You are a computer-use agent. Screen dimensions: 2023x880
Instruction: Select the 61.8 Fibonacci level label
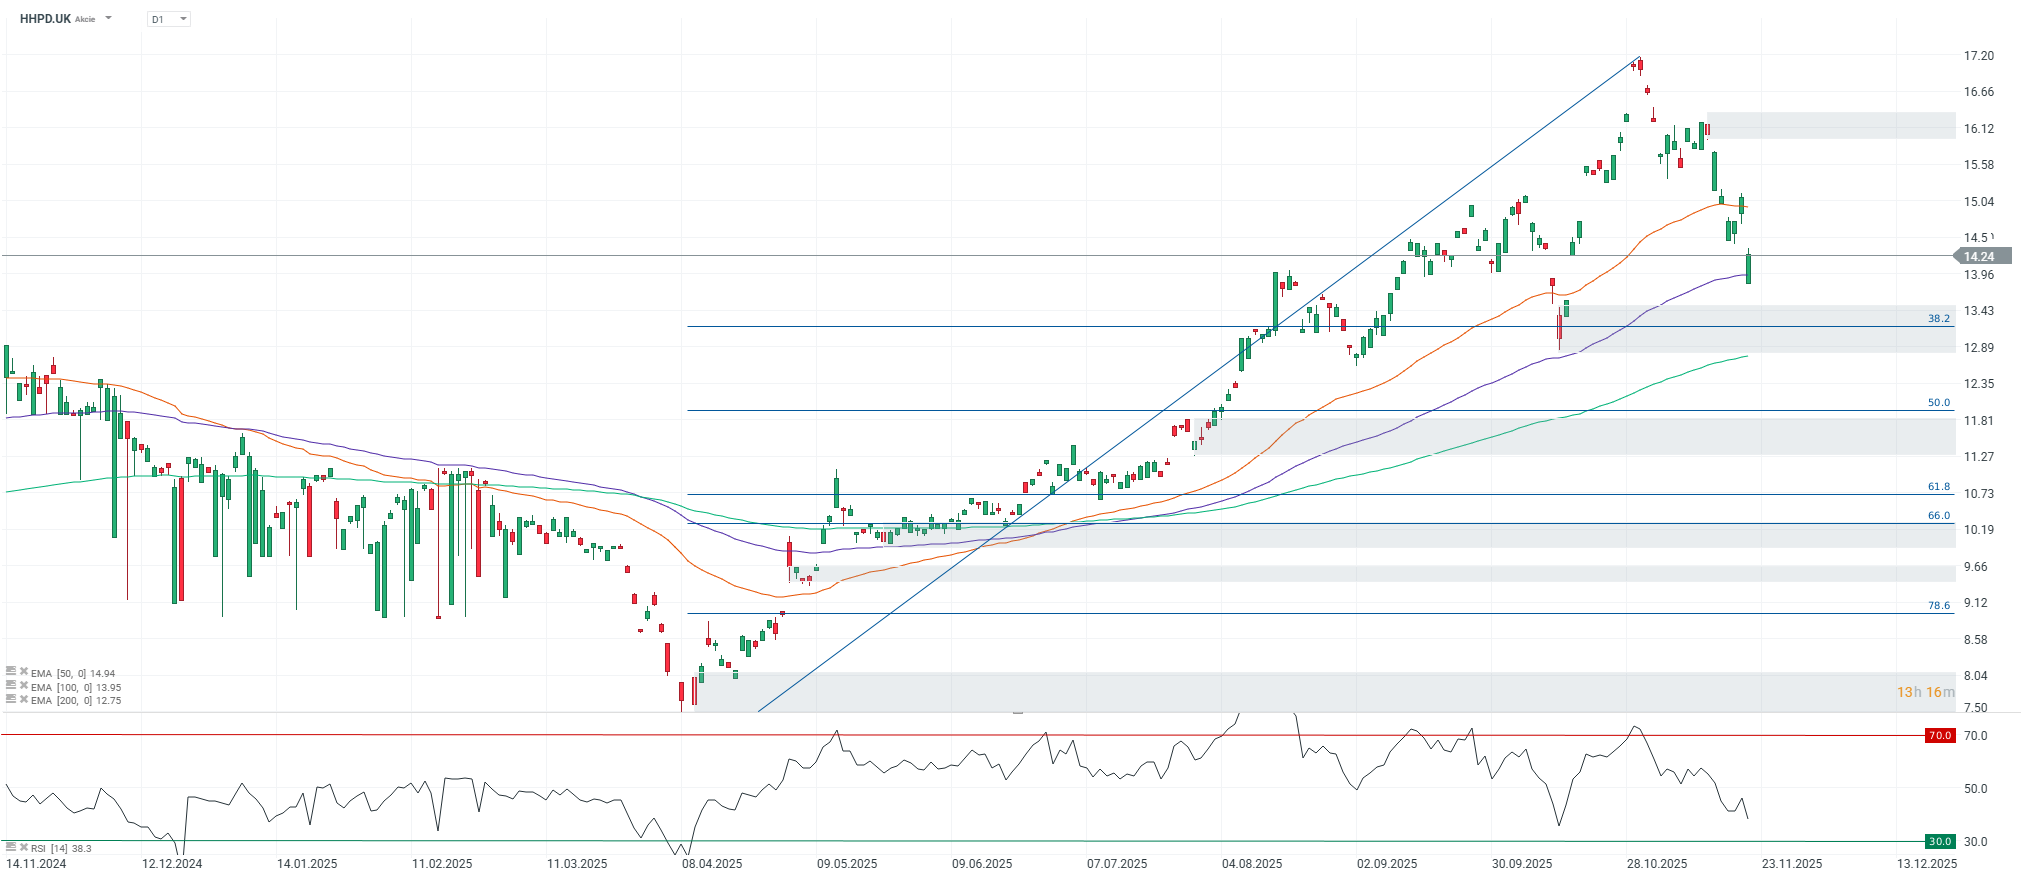(1938, 487)
